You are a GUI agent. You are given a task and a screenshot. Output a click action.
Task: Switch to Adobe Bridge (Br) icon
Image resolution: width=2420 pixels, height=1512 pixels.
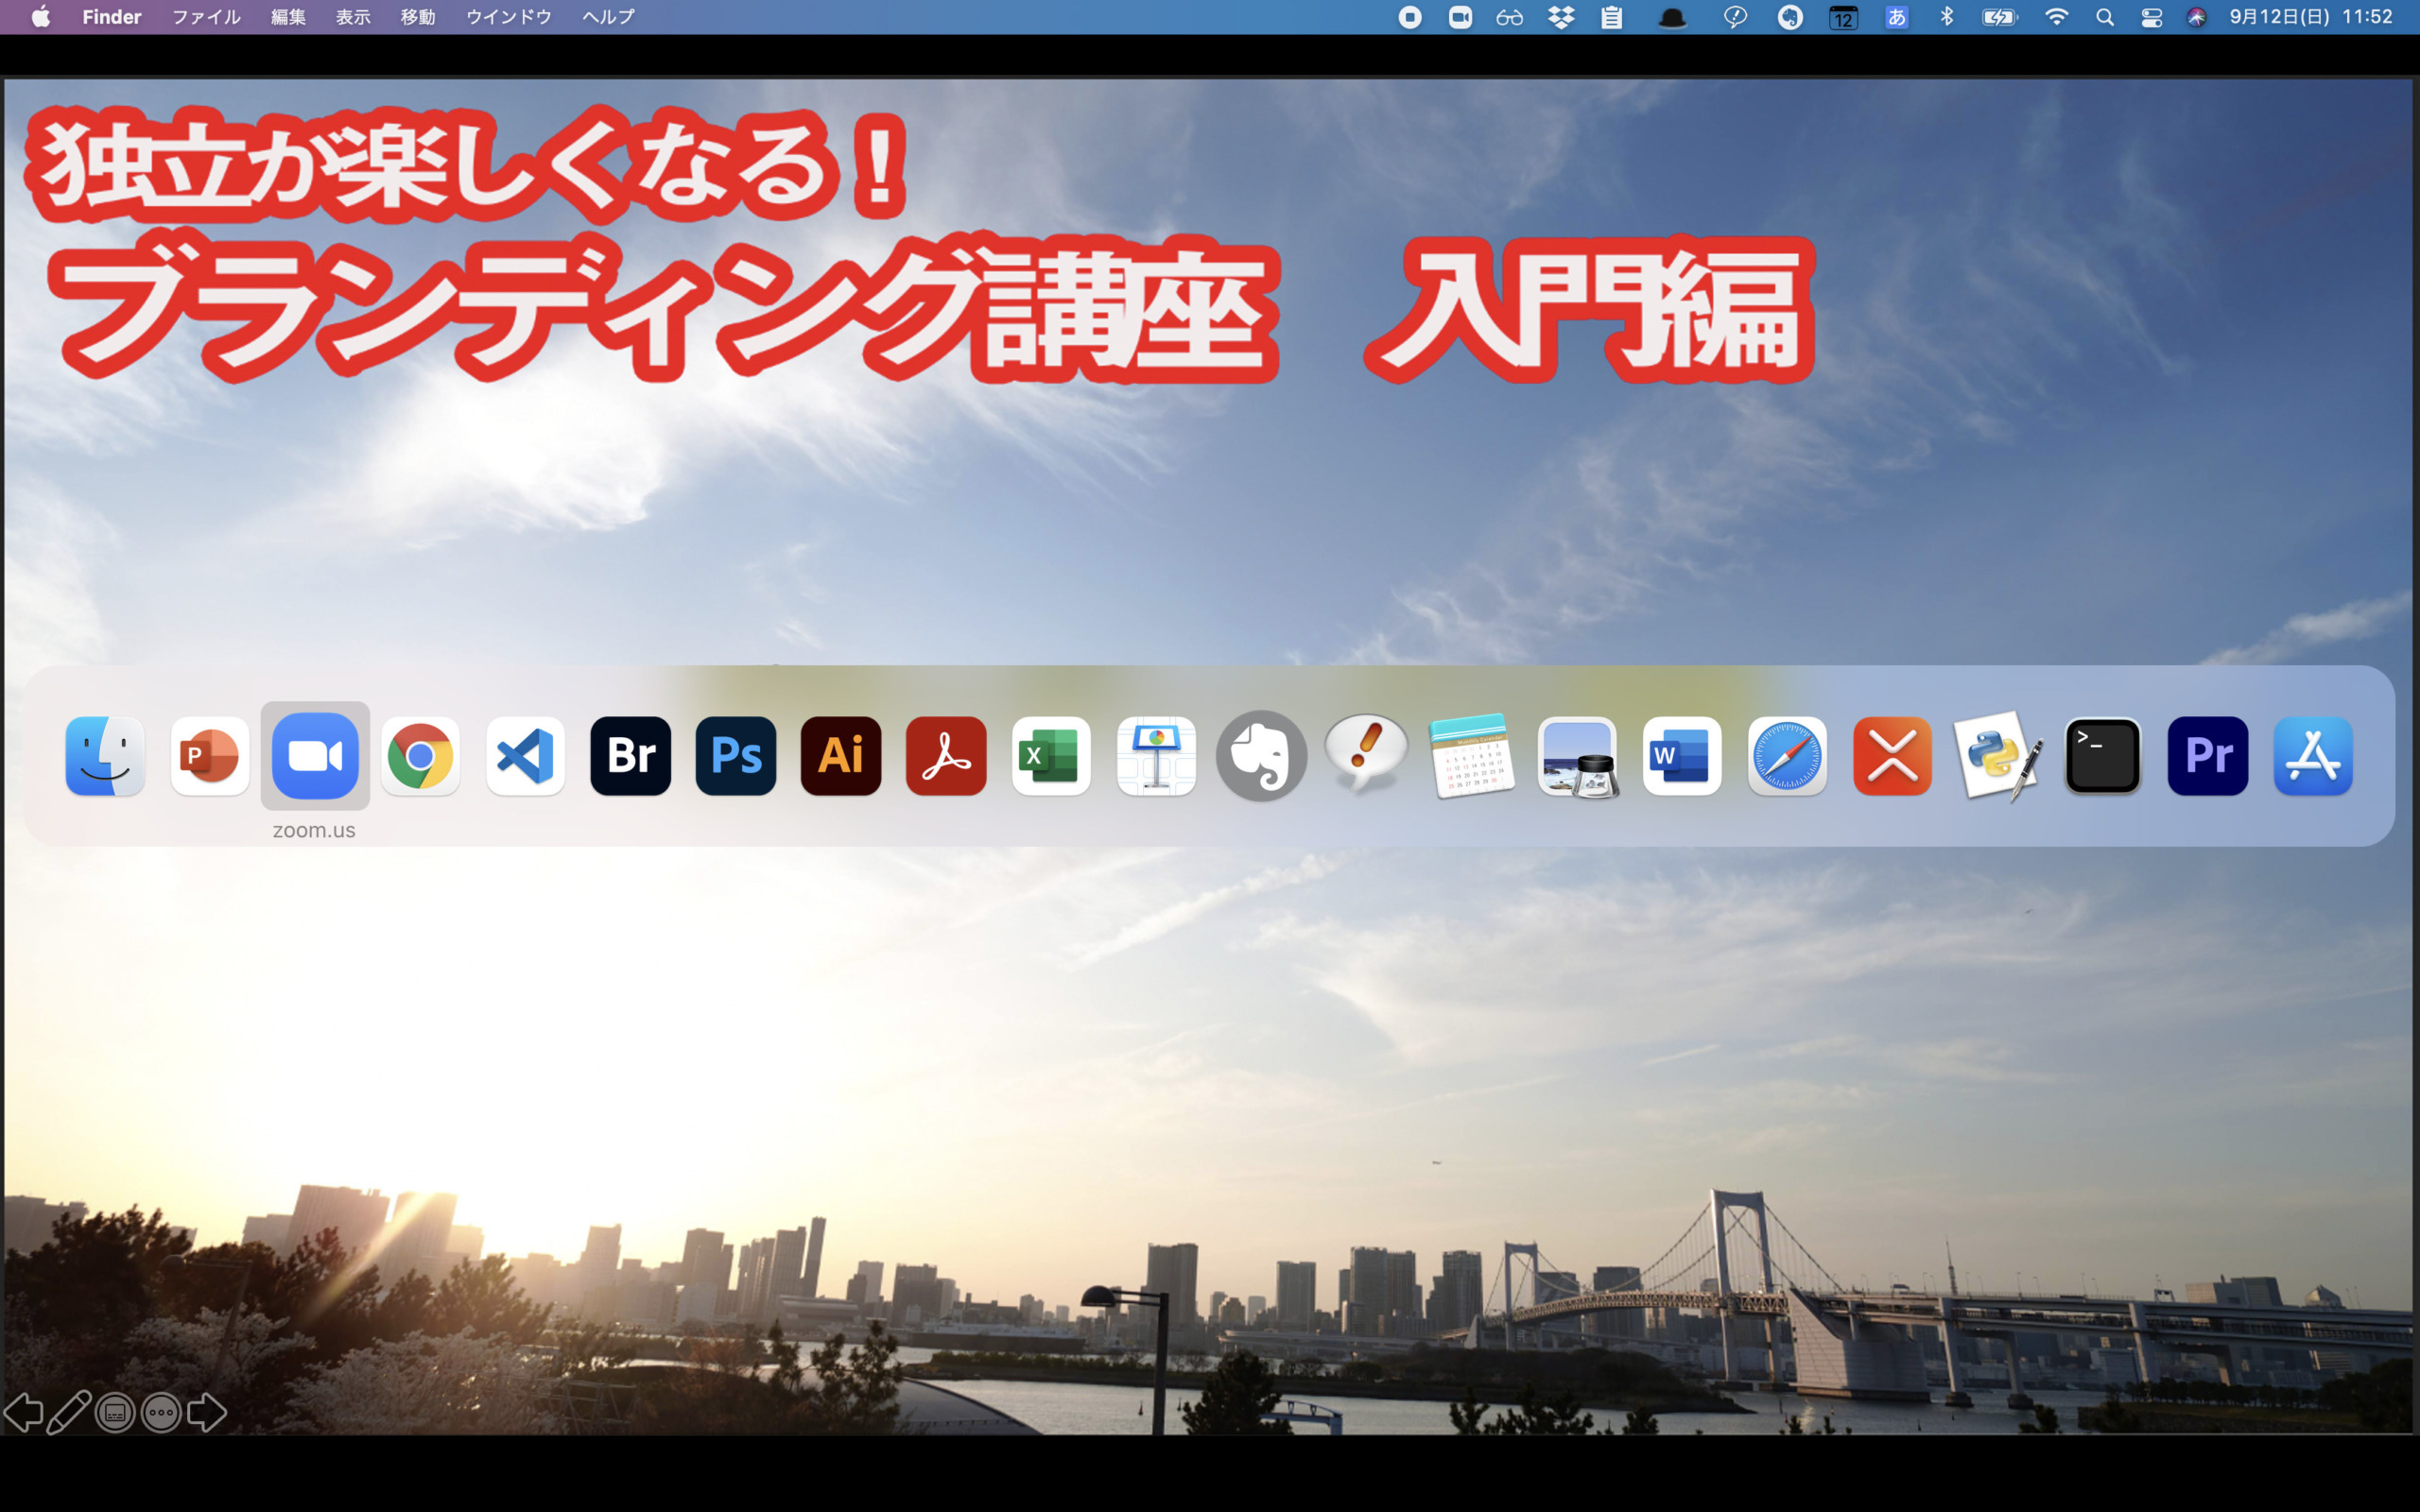[x=631, y=756]
